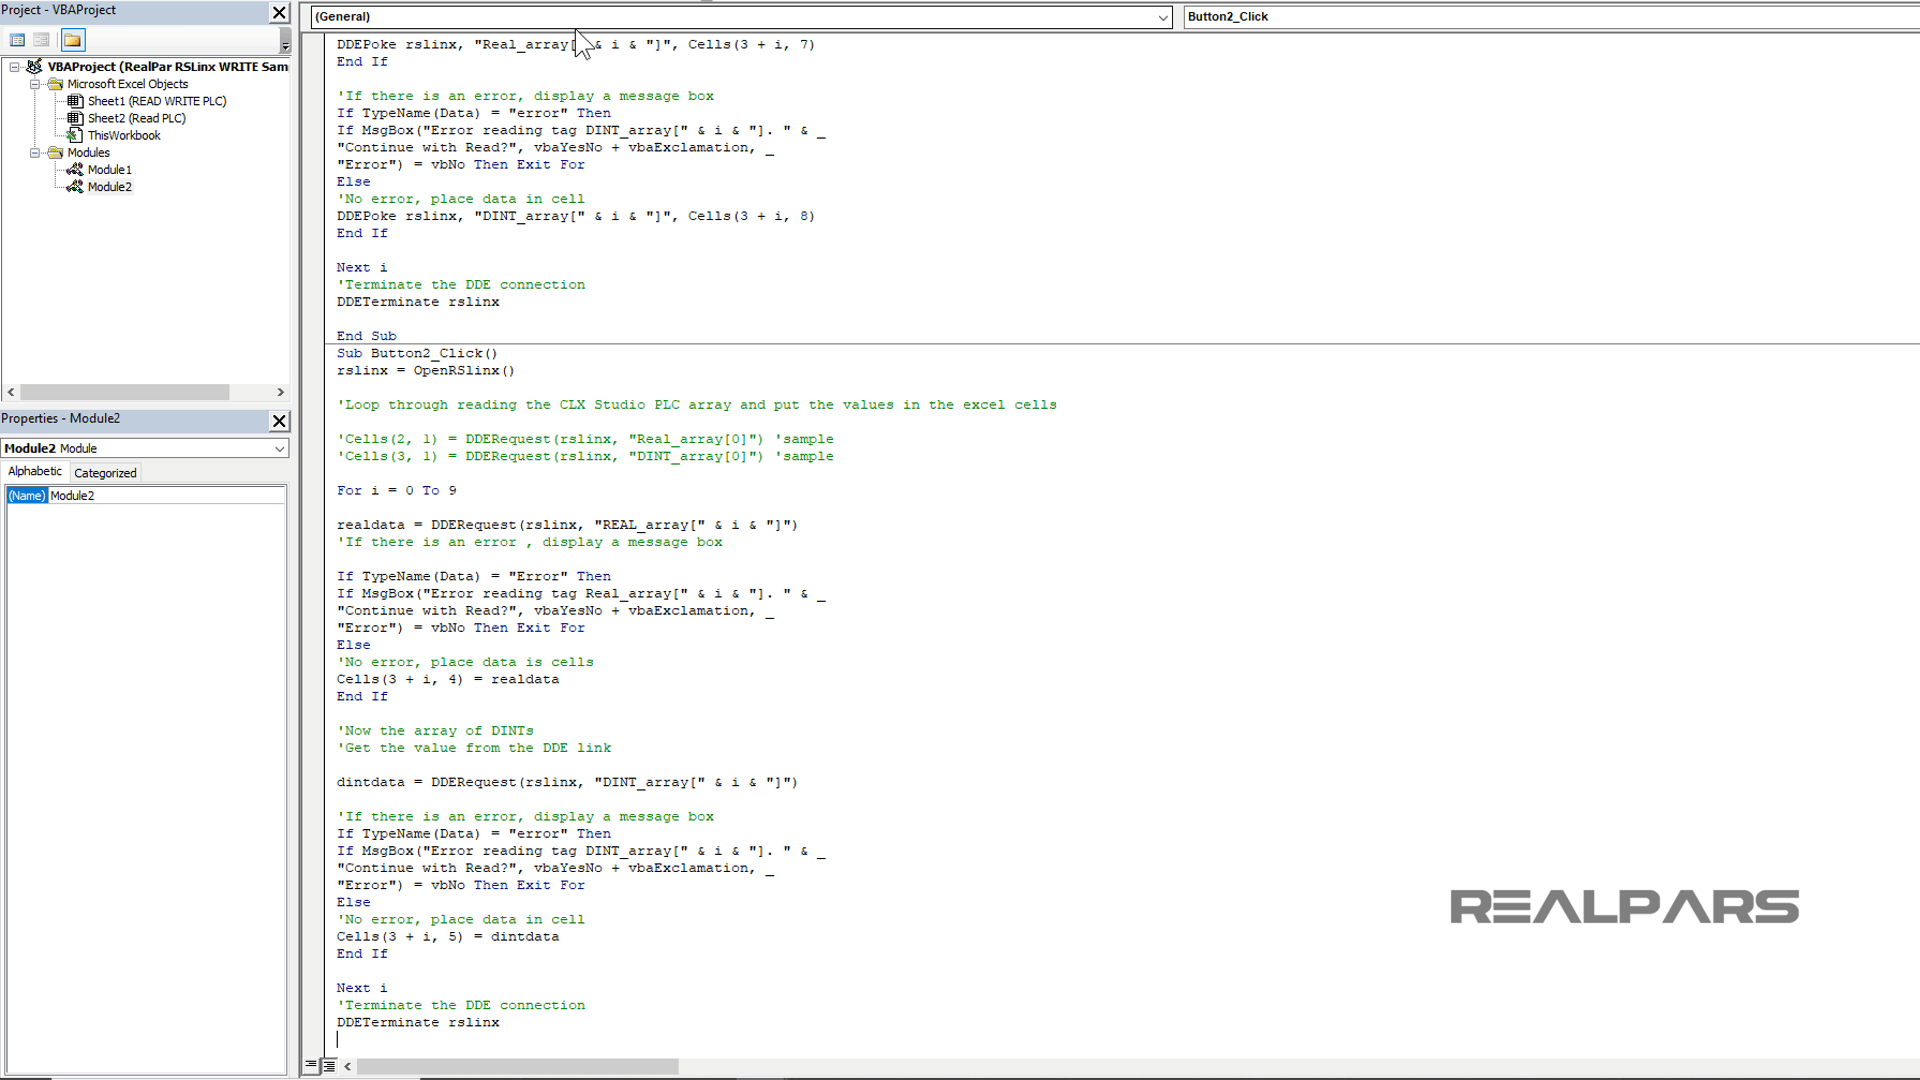The width and height of the screenshot is (1920, 1080).
Task: Click the Sheet2 worksheet icon
Action: (x=75, y=118)
